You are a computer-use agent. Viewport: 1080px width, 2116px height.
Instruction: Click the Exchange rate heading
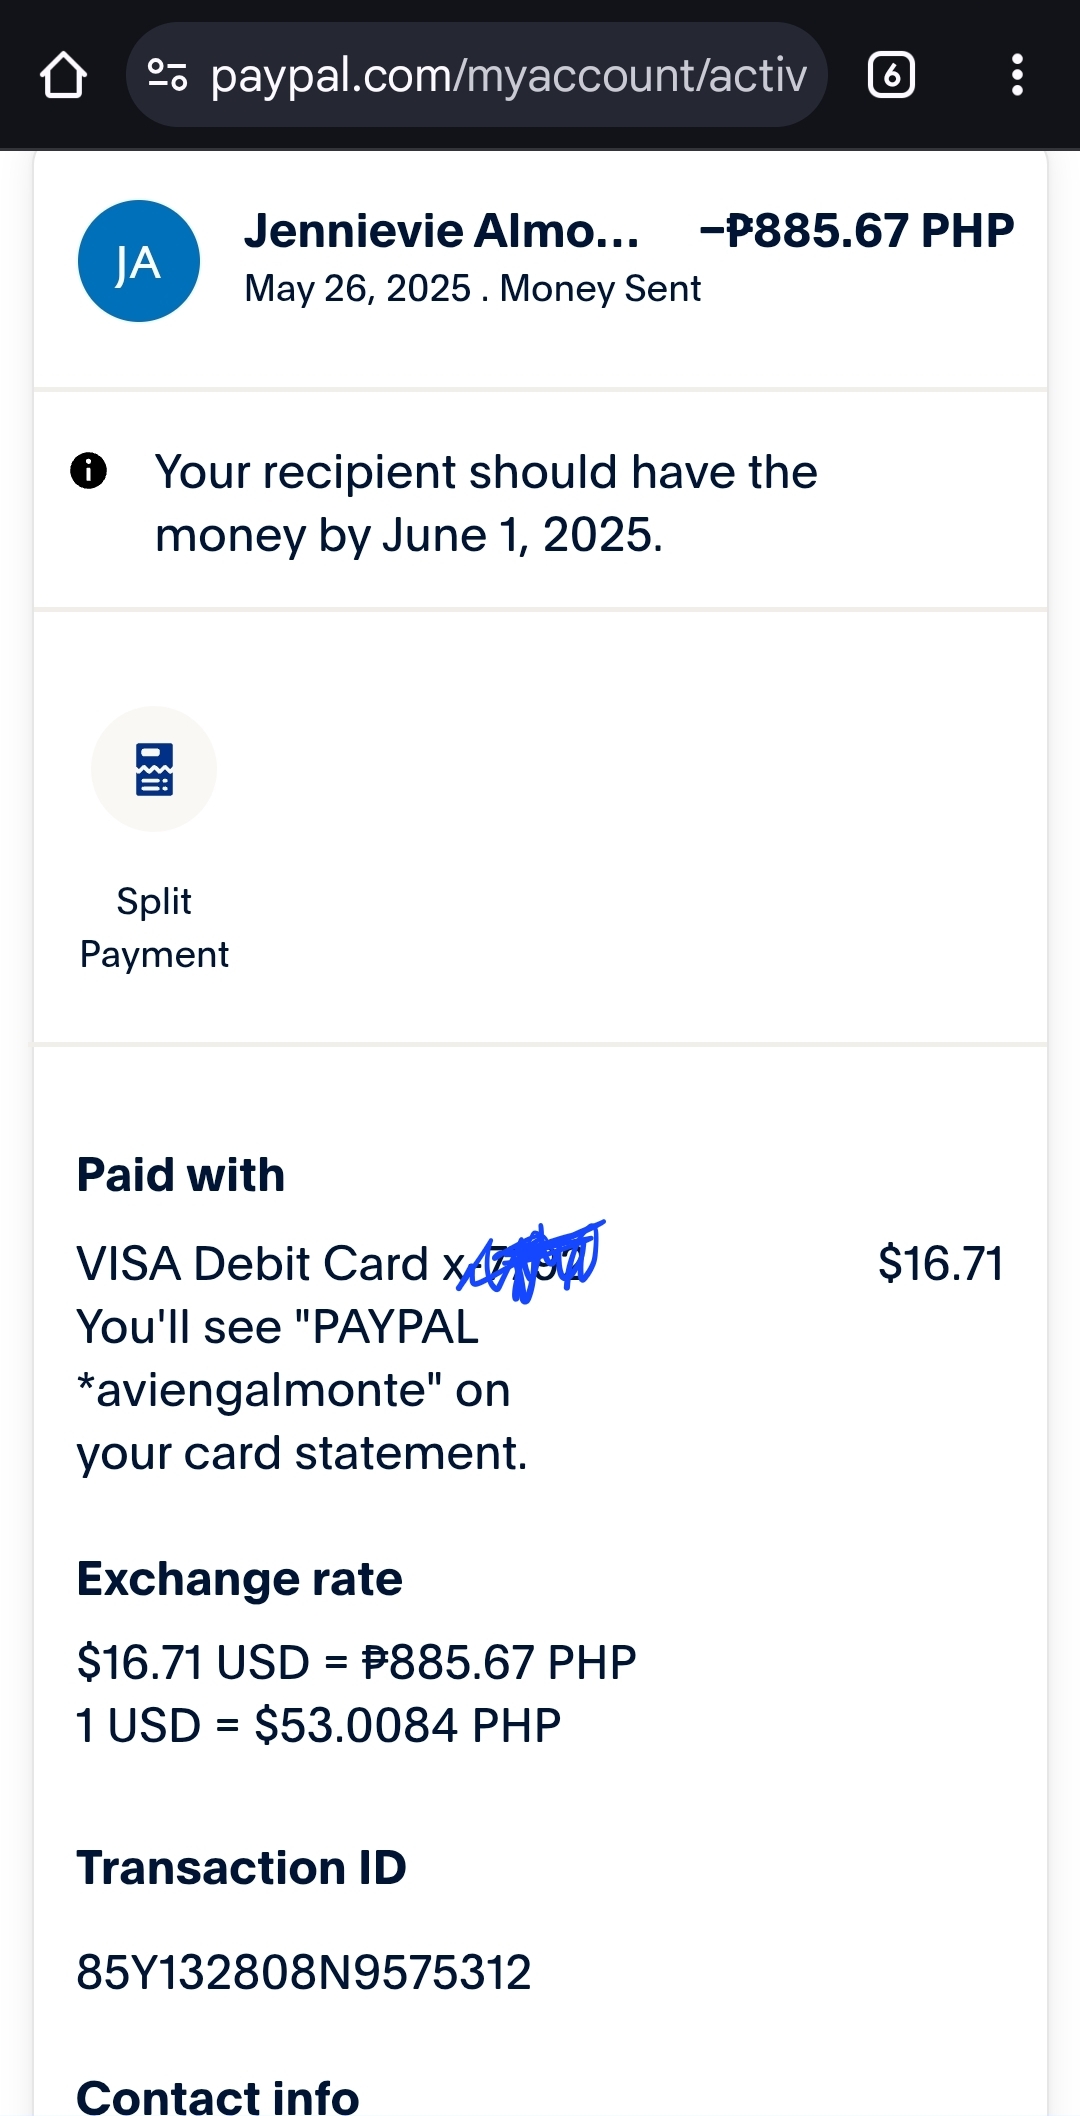point(240,1580)
